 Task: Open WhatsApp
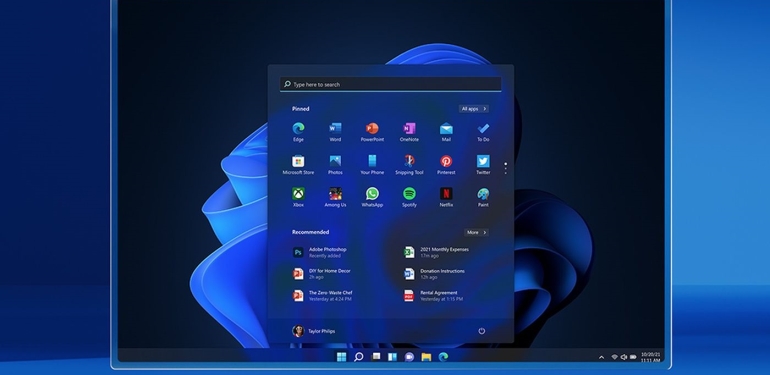pyautogui.click(x=372, y=197)
